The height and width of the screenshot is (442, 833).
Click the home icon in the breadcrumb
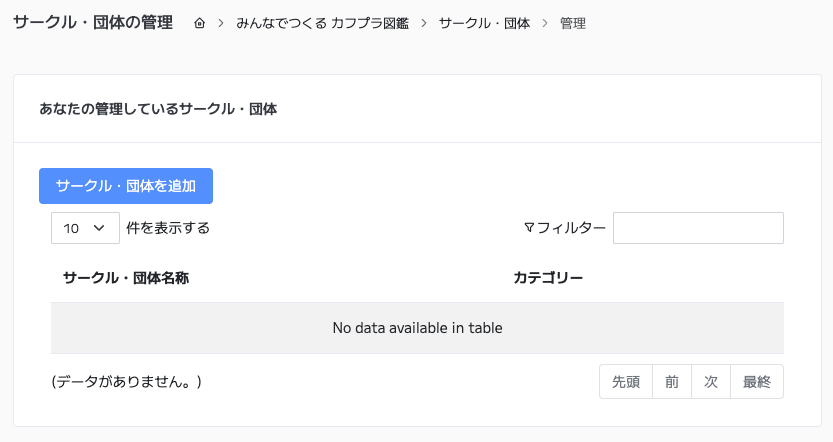200,23
